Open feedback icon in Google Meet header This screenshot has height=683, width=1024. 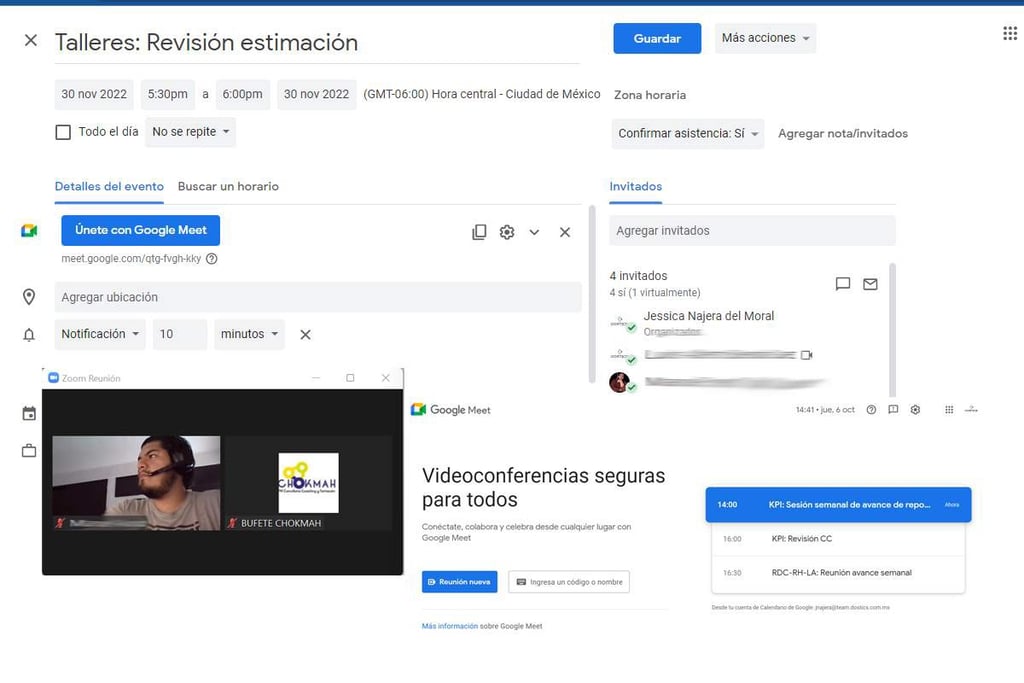click(x=893, y=409)
